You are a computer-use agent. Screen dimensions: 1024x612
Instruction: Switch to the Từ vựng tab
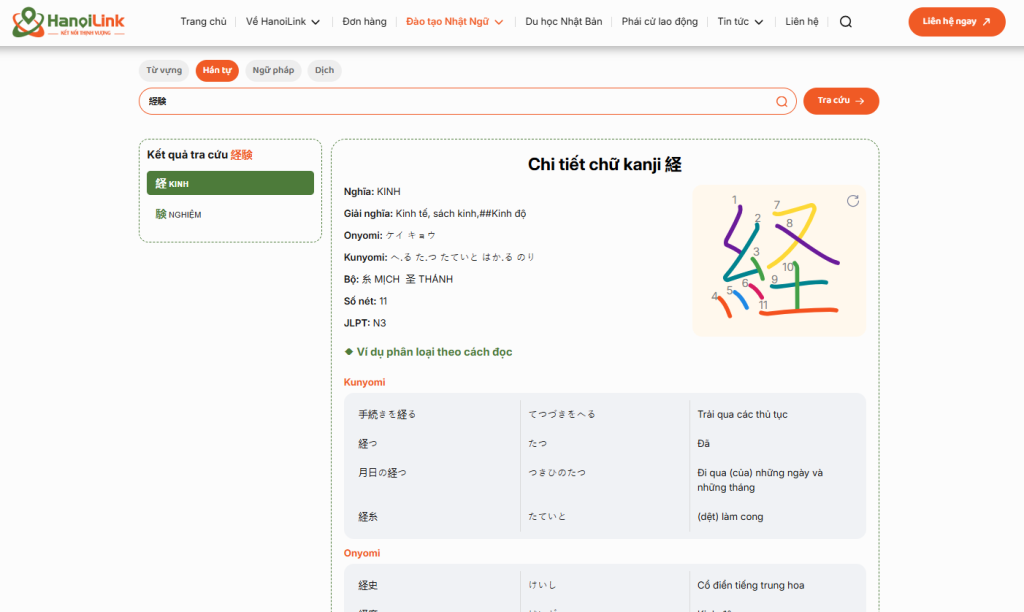[164, 71]
